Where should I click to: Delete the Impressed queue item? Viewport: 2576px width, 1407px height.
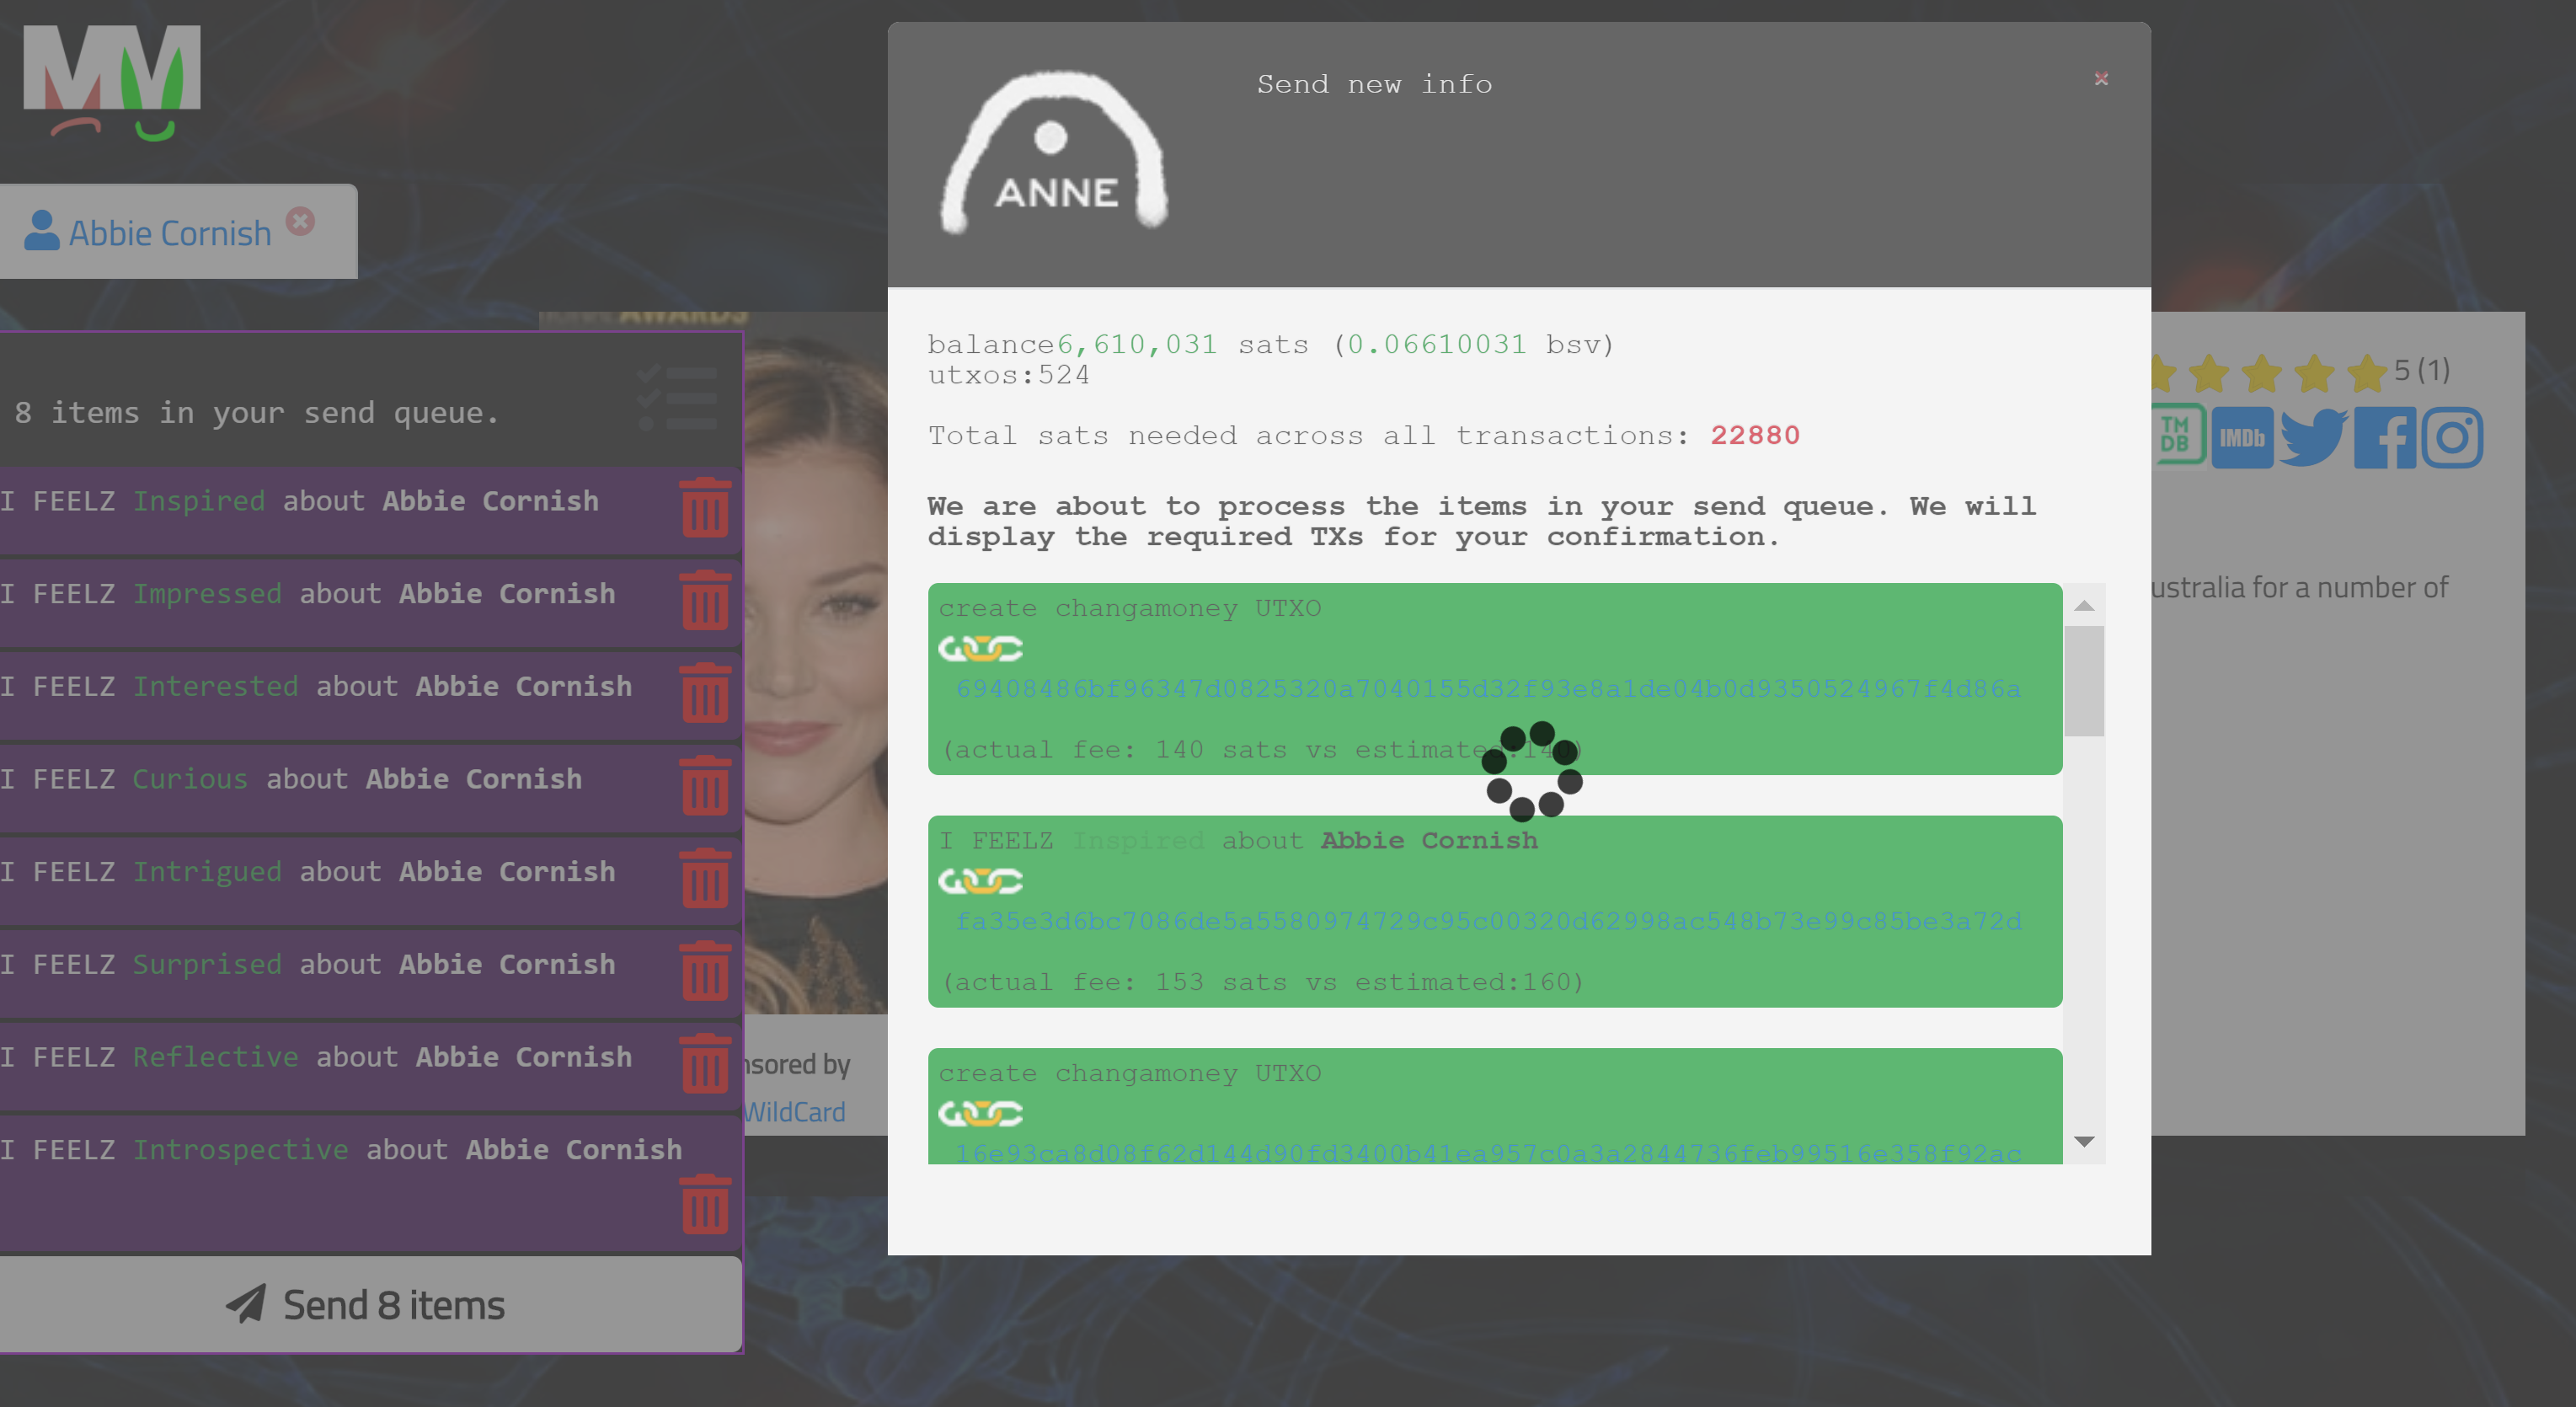705,600
